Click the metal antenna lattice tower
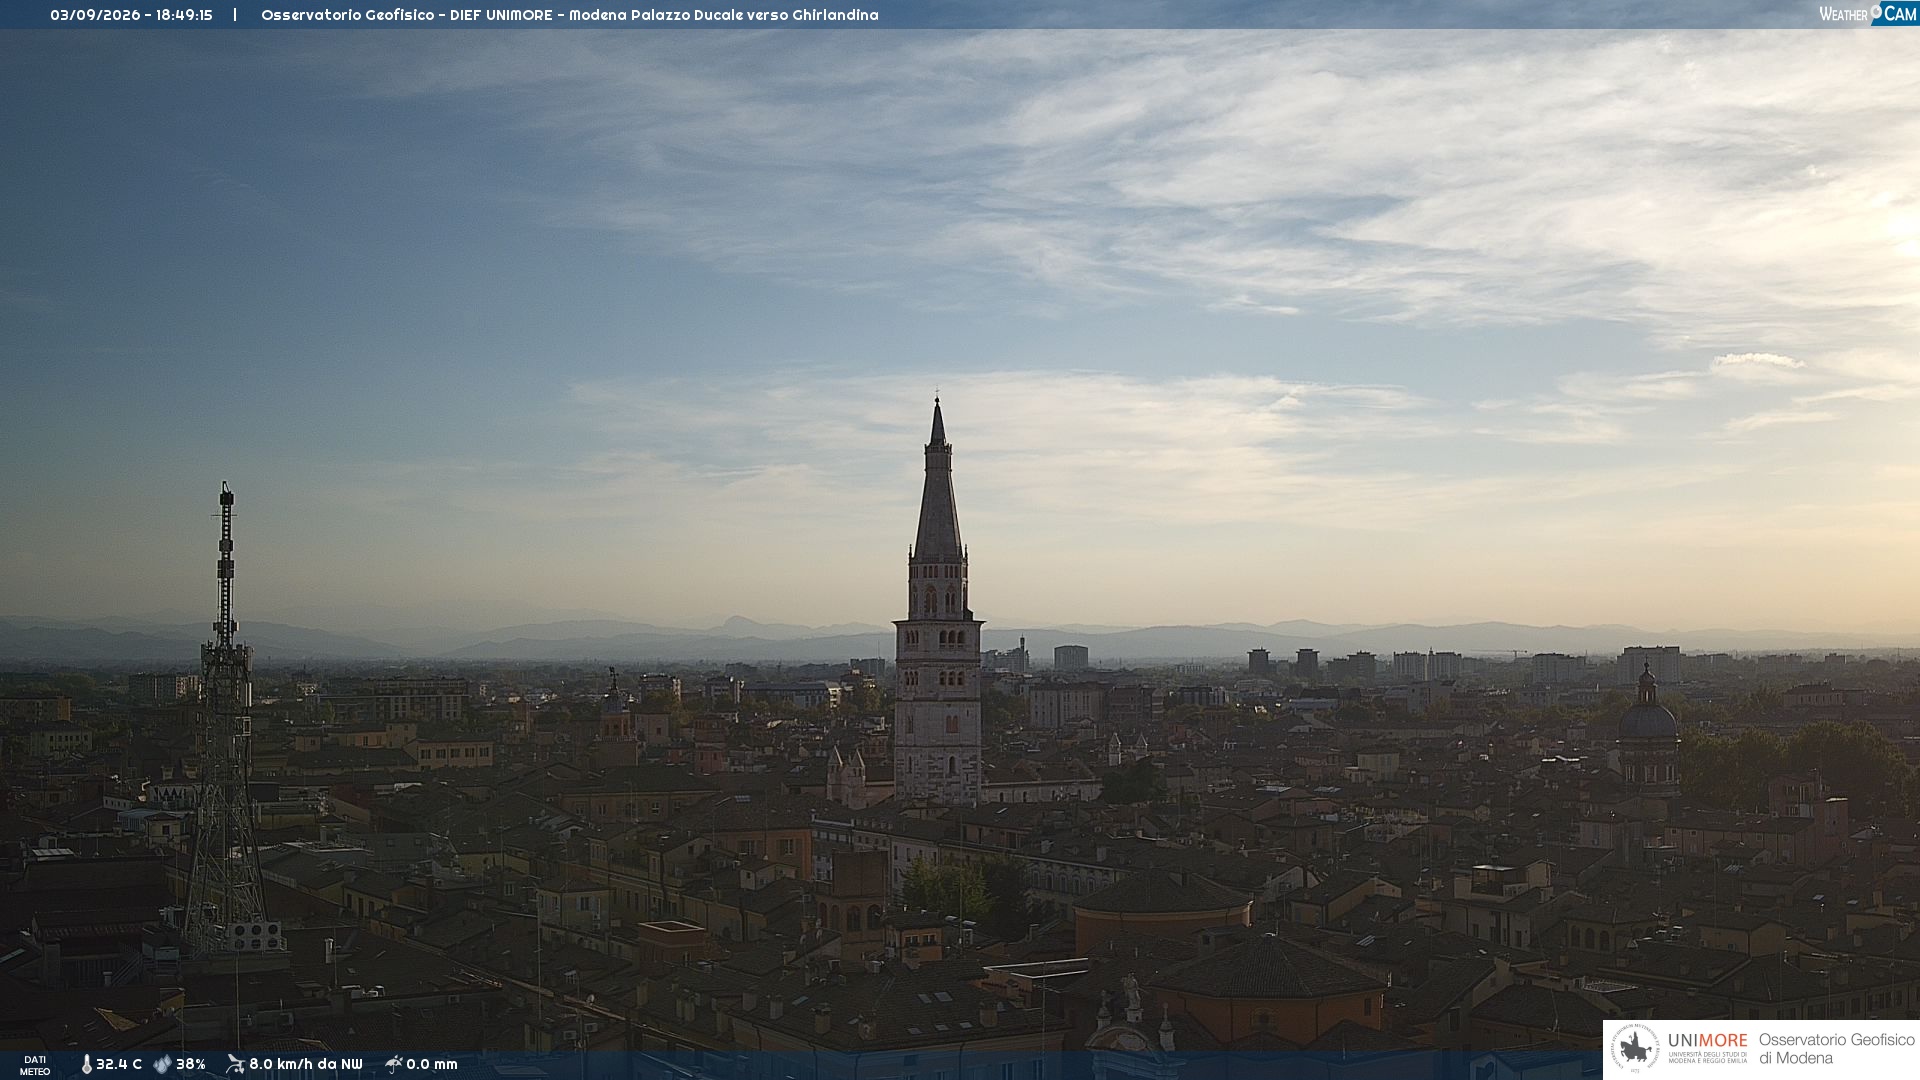This screenshot has height=1080, width=1920. [226, 720]
